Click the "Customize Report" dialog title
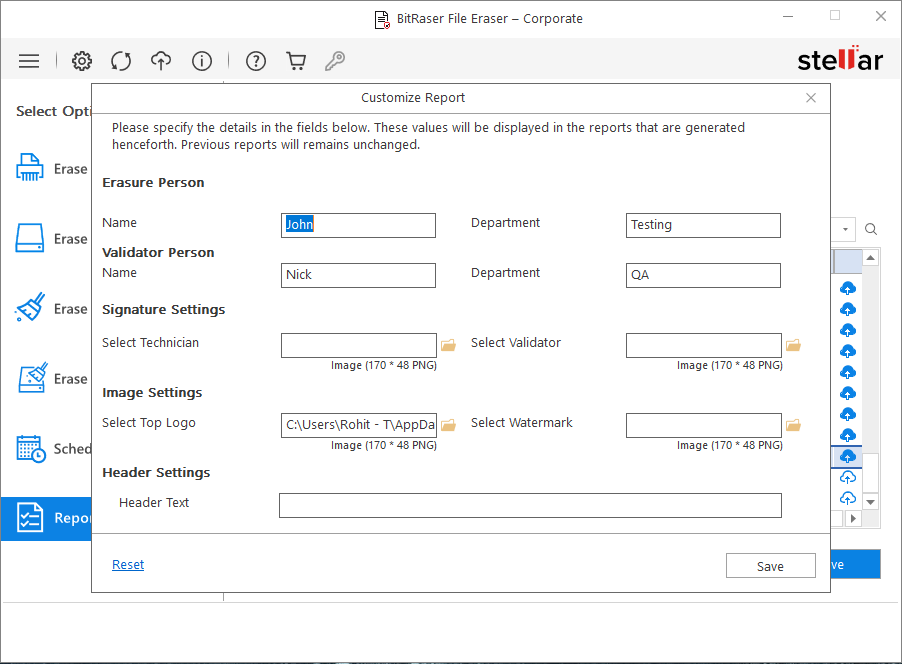This screenshot has height=664, width=902. [413, 98]
